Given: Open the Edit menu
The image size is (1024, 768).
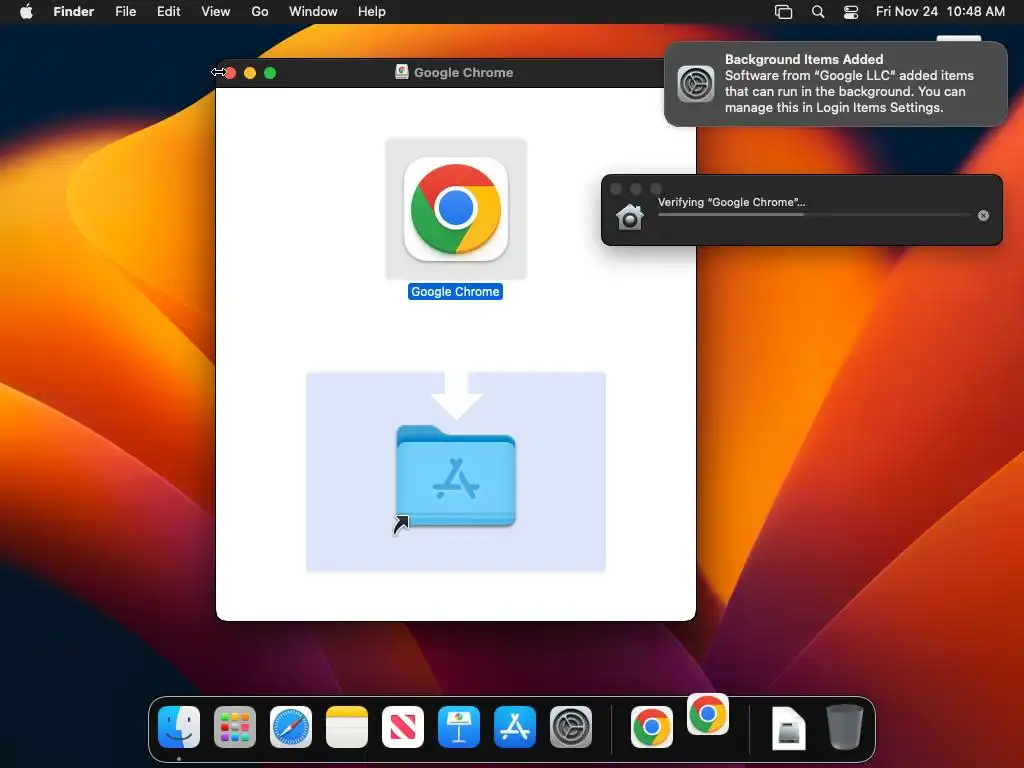Looking at the screenshot, I should 168,12.
